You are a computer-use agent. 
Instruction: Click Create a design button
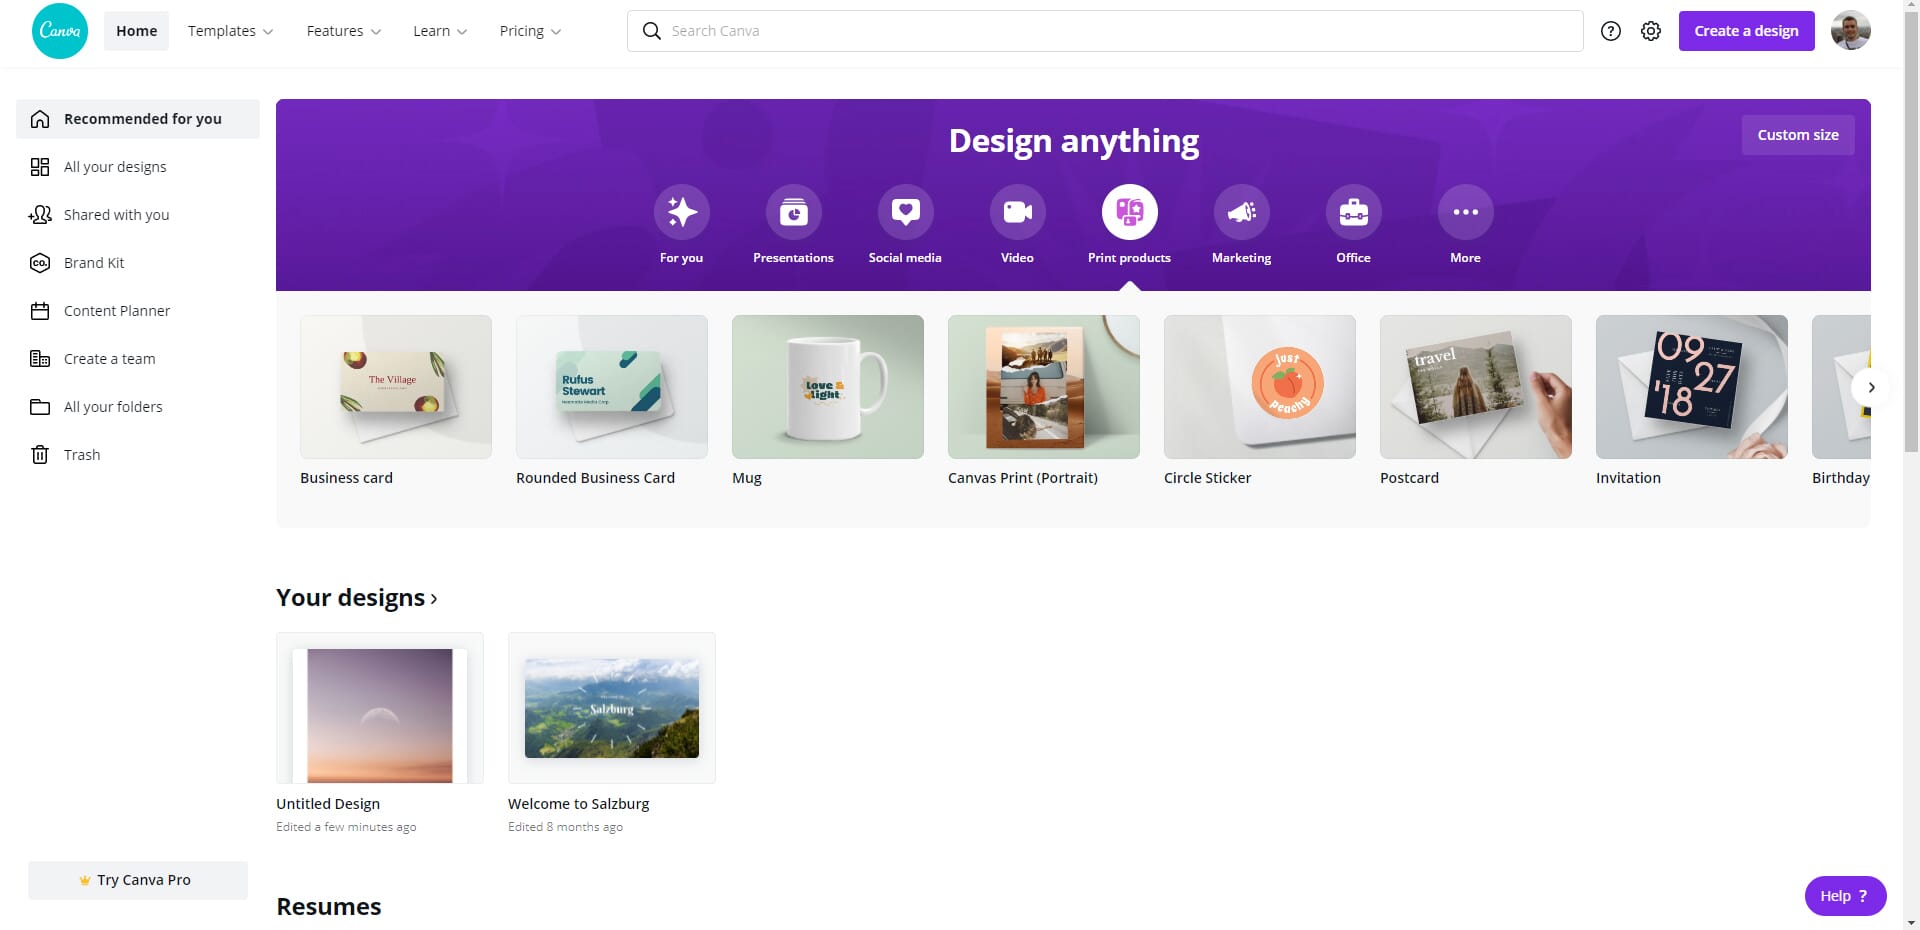(x=1746, y=31)
